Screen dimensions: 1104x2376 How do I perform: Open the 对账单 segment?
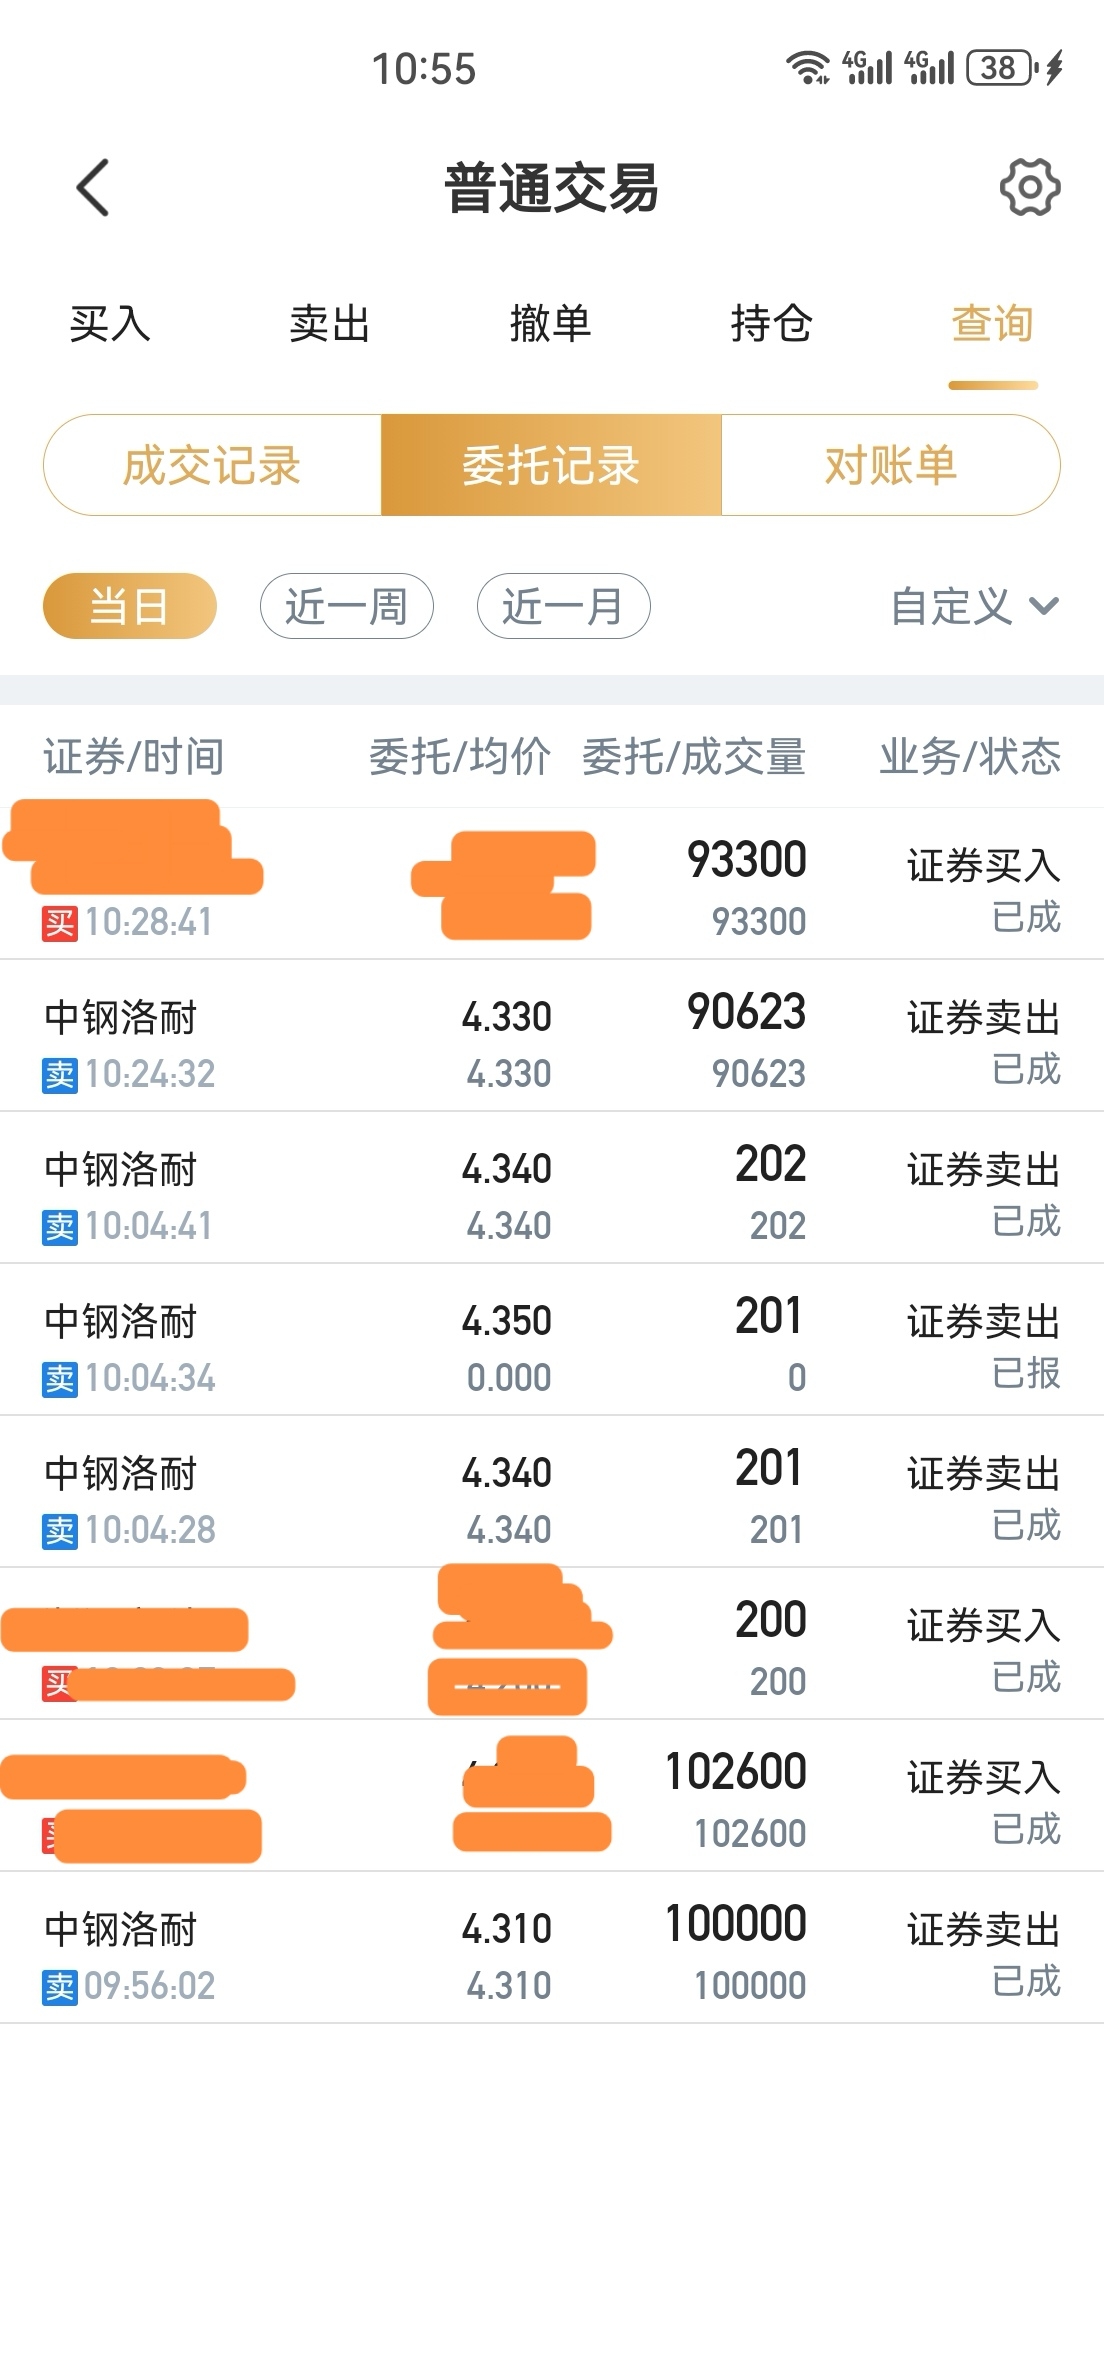(x=891, y=465)
